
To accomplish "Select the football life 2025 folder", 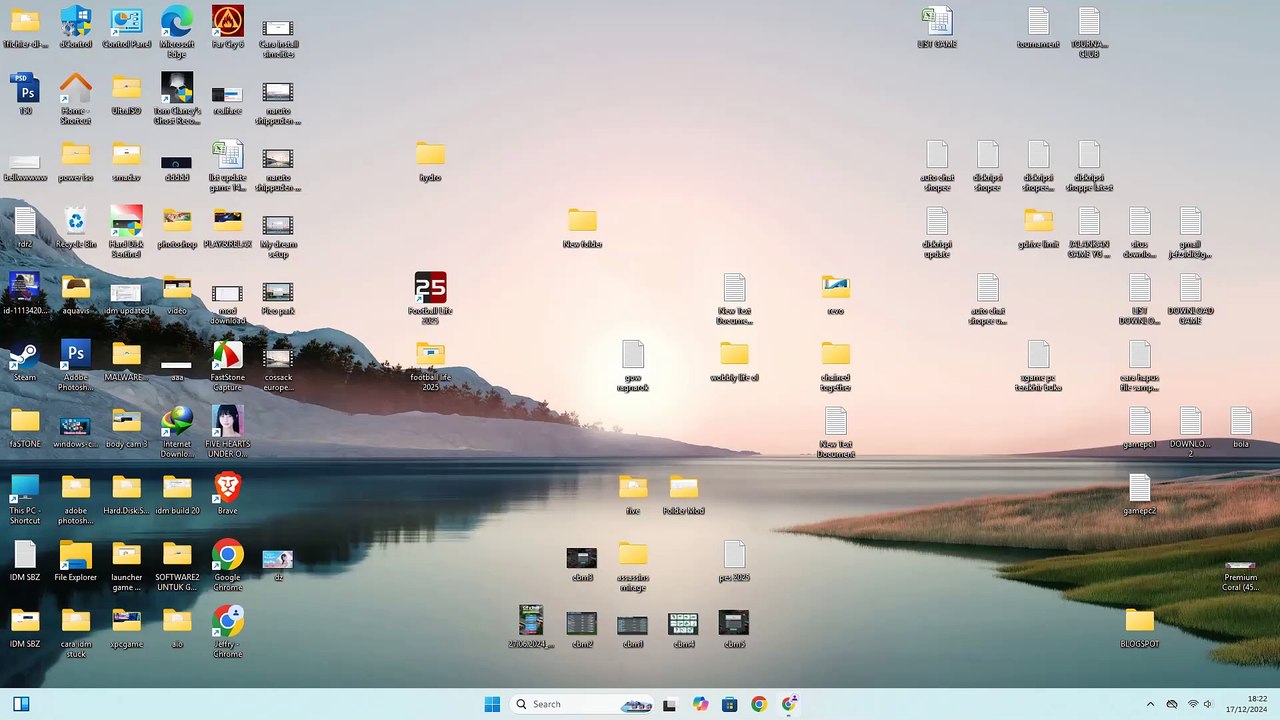I will coord(431,366).
